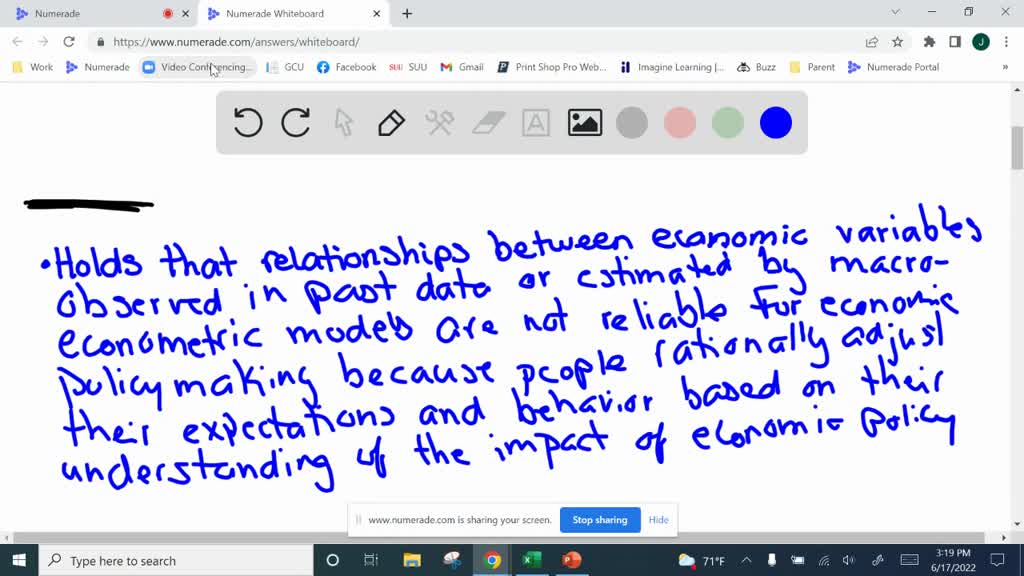Viewport: 1024px width, 576px height.
Task: Open Chrome three-dot menu
Action: click(x=1006, y=42)
